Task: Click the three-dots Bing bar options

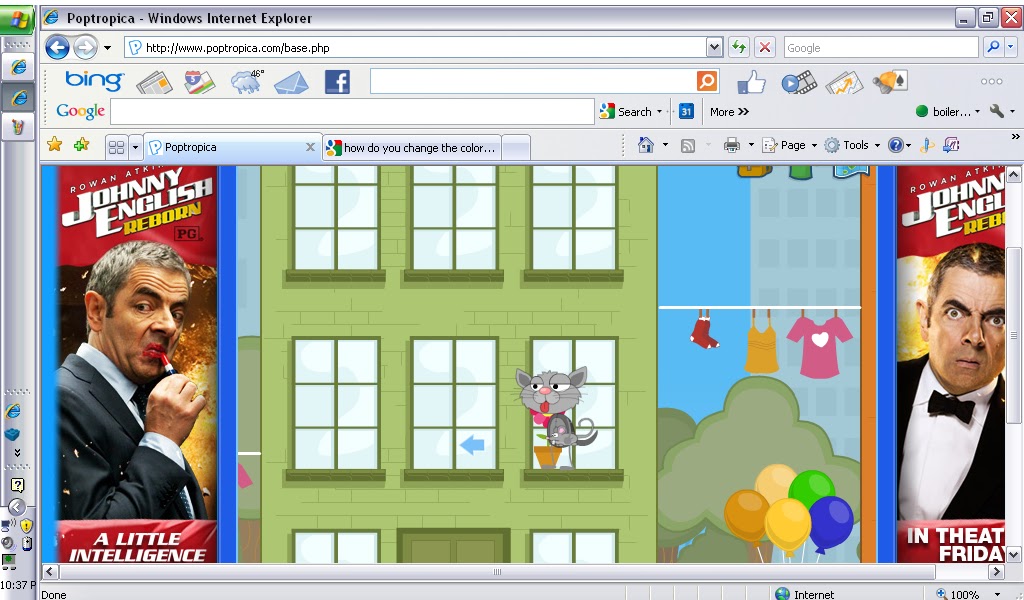Action: click(x=991, y=82)
